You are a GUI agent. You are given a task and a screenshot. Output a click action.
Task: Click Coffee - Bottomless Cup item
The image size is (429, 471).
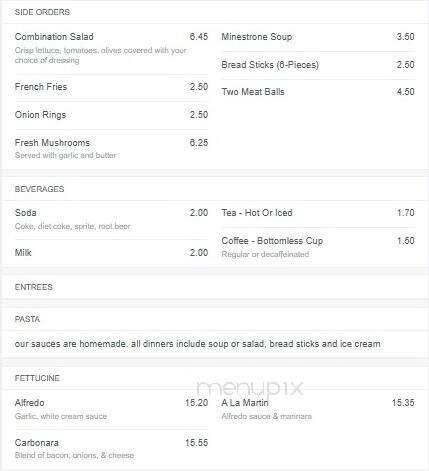(318, 247)
